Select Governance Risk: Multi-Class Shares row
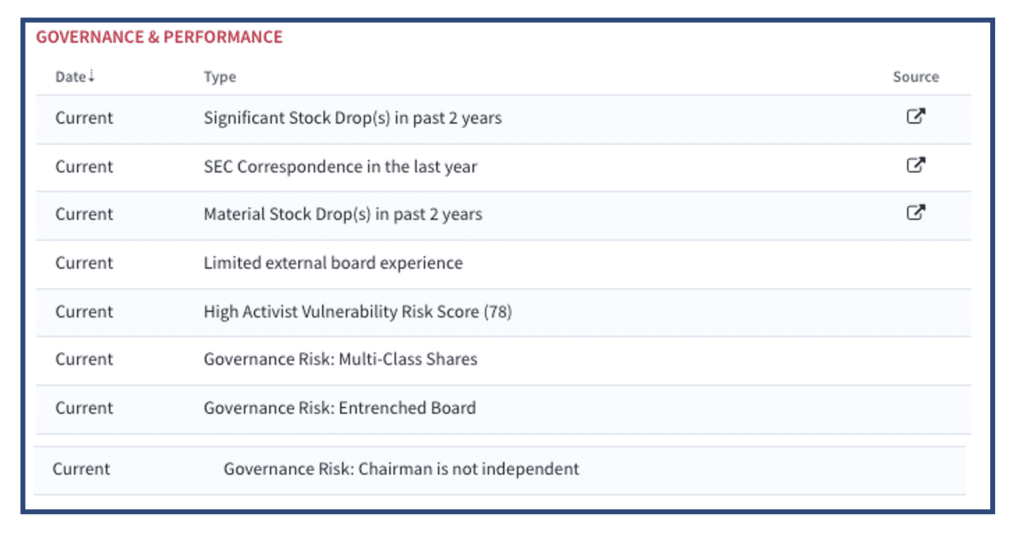Image resolution: width=1024 pixels, height=534 pixels. [x=504, y=360]
